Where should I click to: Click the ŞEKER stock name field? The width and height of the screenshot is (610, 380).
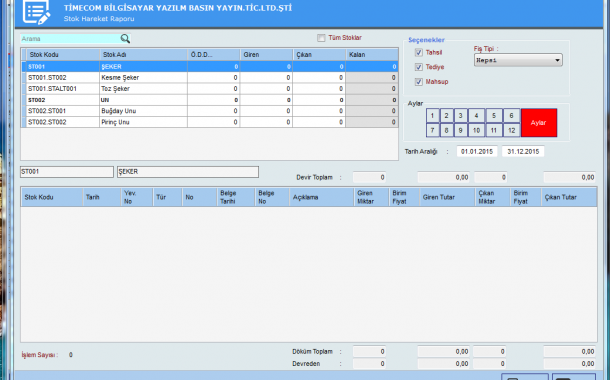point(188,172)
